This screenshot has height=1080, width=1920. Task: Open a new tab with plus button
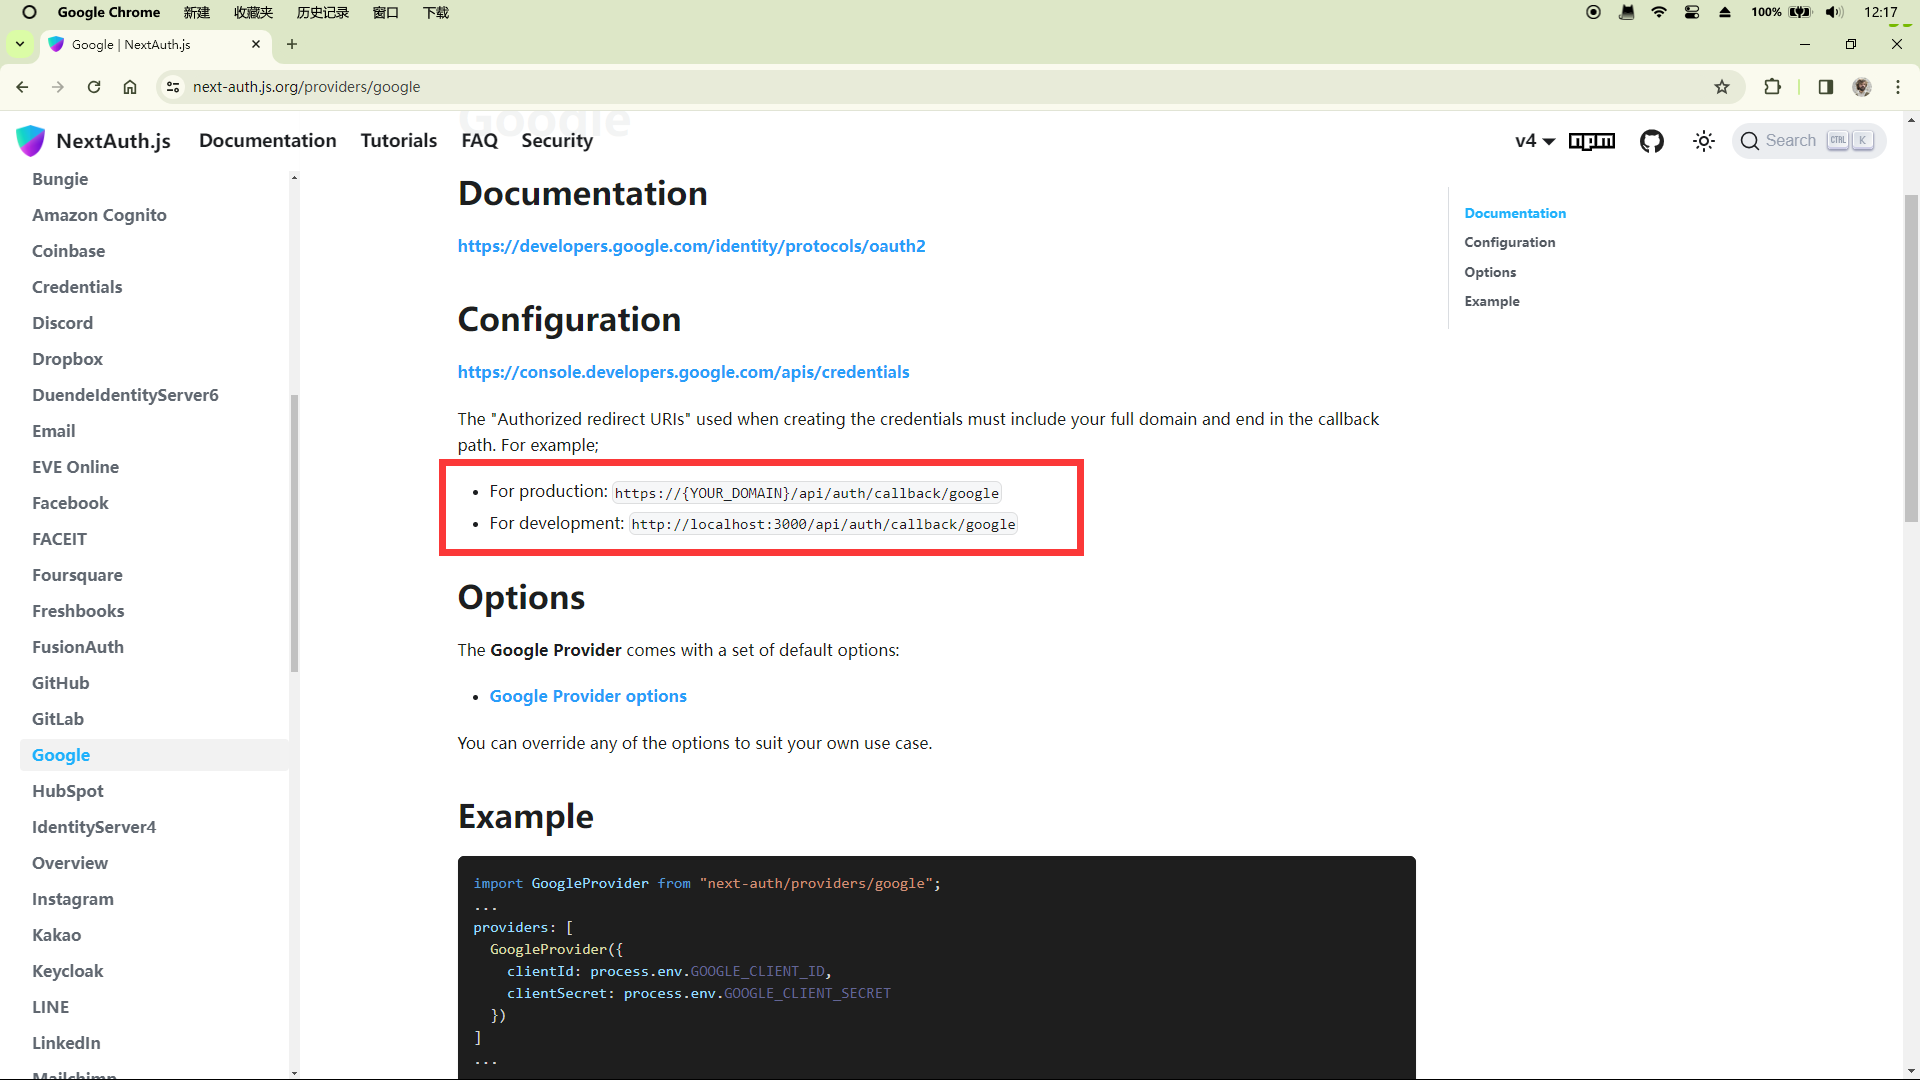coord(292,44)
